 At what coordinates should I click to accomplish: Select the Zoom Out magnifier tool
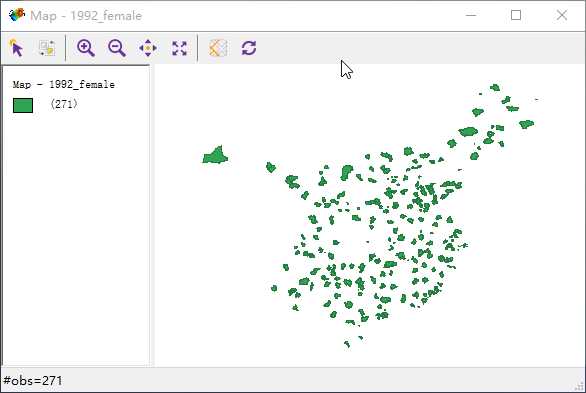(x=117, y=48)
